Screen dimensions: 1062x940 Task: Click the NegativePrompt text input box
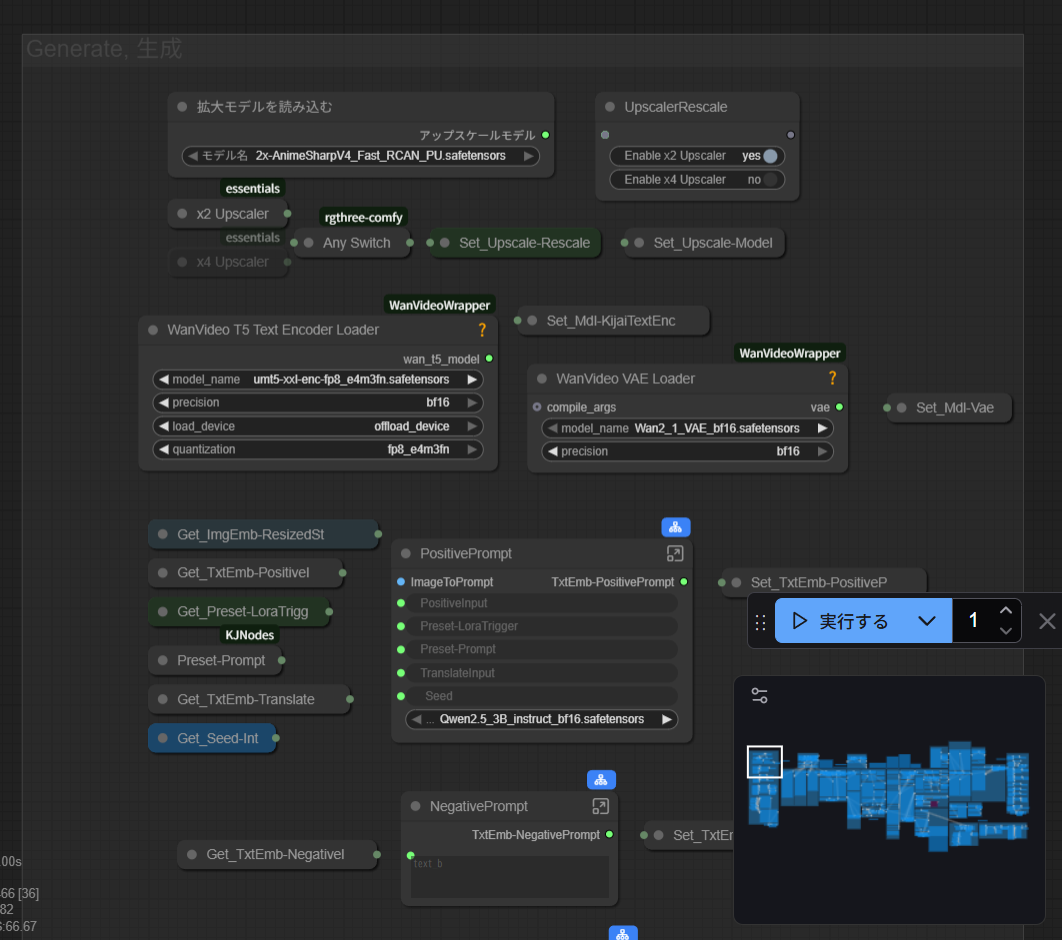click(510, 876)
